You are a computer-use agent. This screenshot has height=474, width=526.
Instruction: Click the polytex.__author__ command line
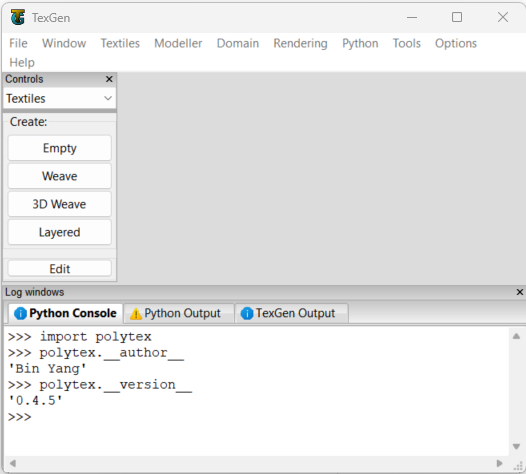click(x=96, y=353)
